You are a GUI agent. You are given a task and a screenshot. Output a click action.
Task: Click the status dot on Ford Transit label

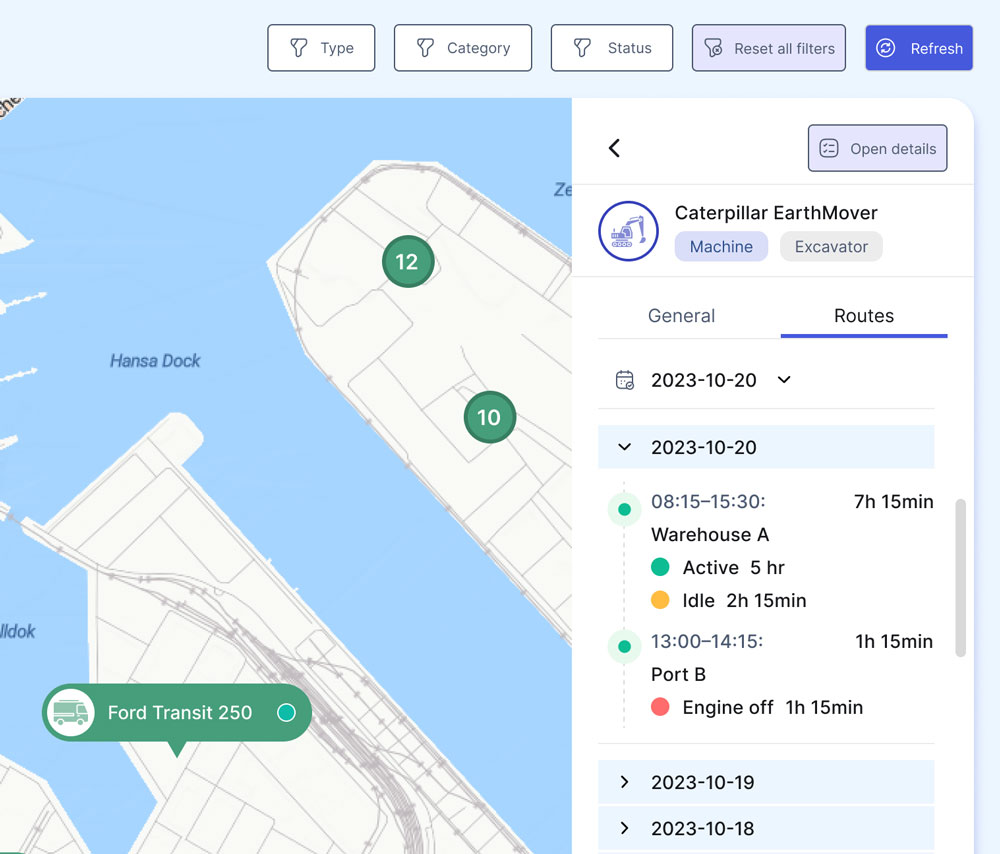(286, 713)
